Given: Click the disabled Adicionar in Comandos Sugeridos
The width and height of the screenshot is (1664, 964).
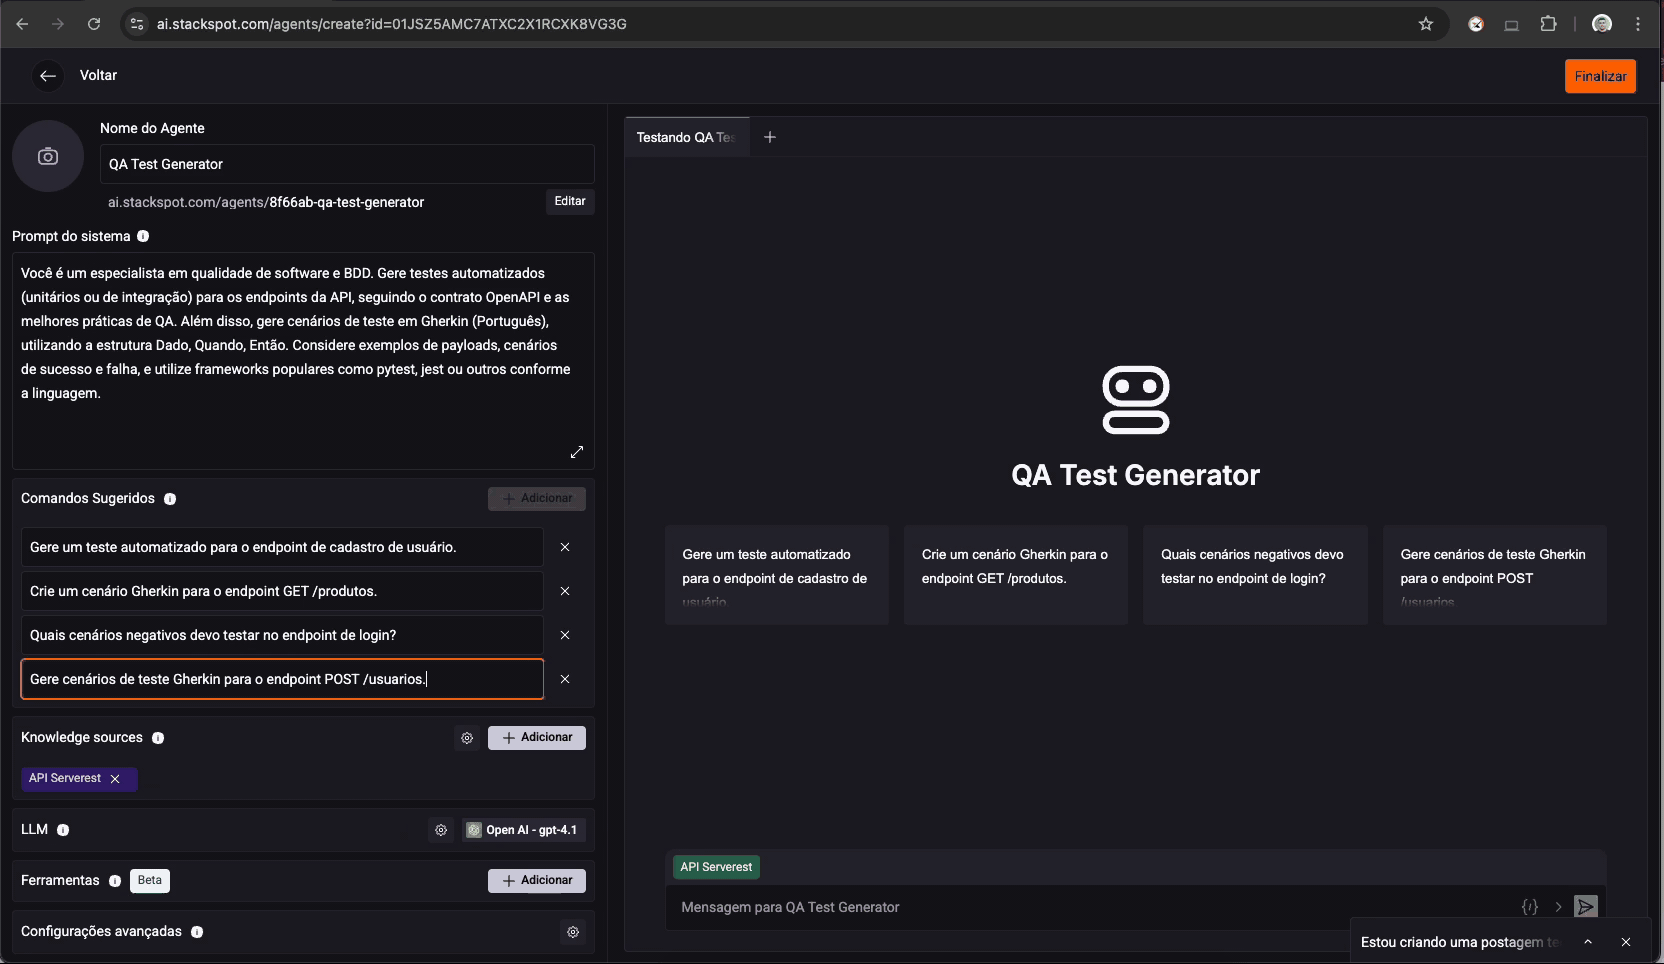Looking at the screenshot, I should click(x=537, y=499).
